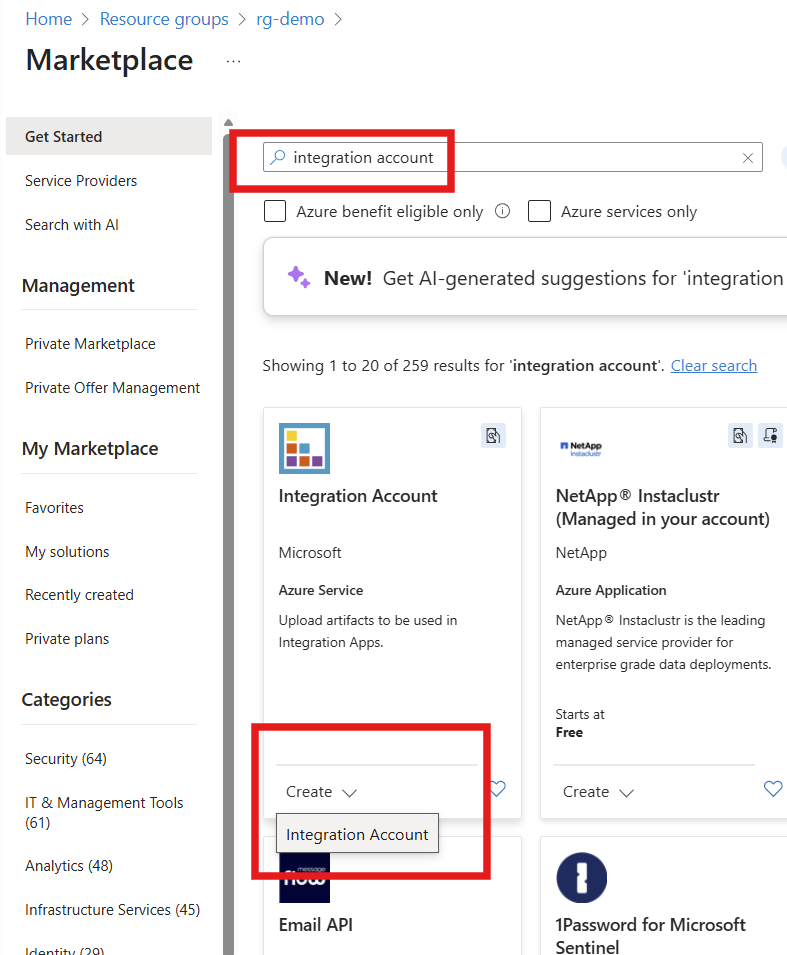The width and height of the screenshot is (787, 955).
Task: Go to the rg-demo breadcrumb
Action: coord(290,19)
